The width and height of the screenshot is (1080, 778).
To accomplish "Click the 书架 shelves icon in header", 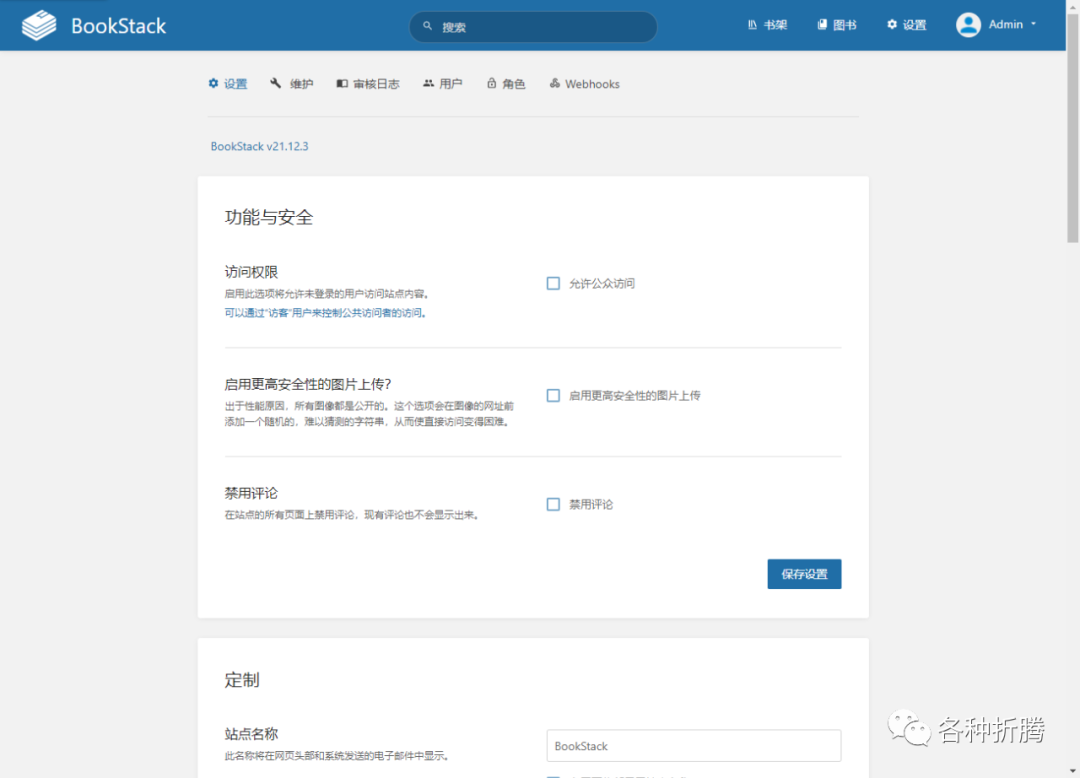I will 752,25.
